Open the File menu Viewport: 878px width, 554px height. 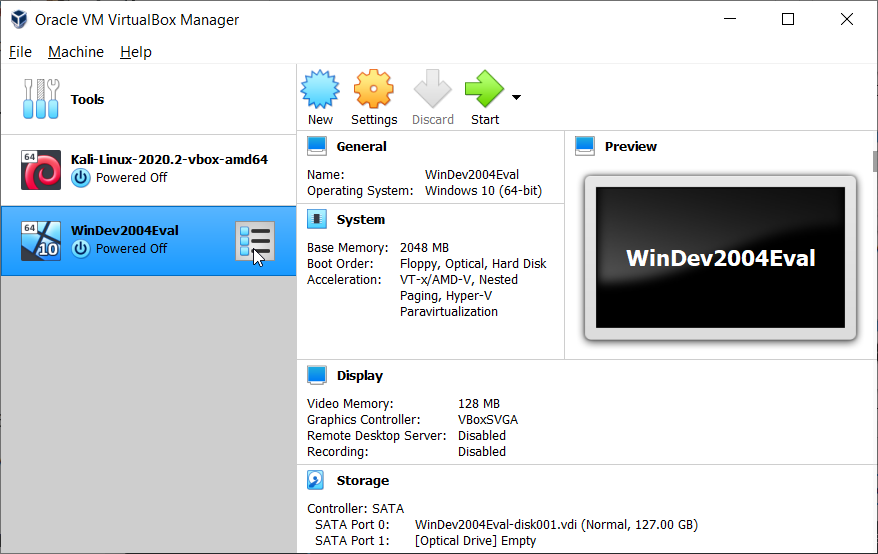point(20,52)
